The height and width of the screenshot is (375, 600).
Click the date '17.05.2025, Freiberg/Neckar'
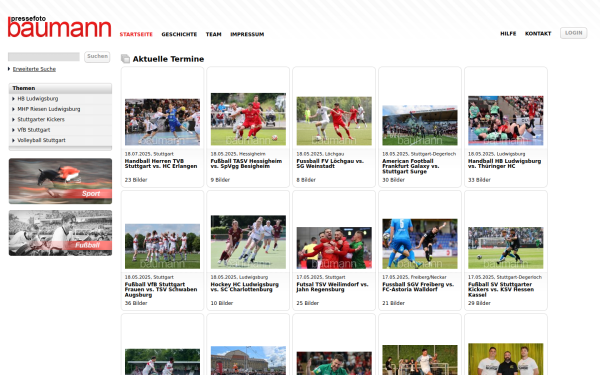[414, 277]
